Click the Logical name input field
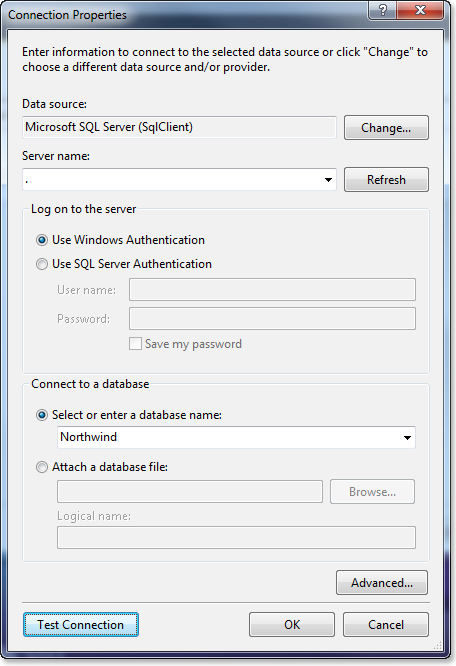 [x=236, y=538]
